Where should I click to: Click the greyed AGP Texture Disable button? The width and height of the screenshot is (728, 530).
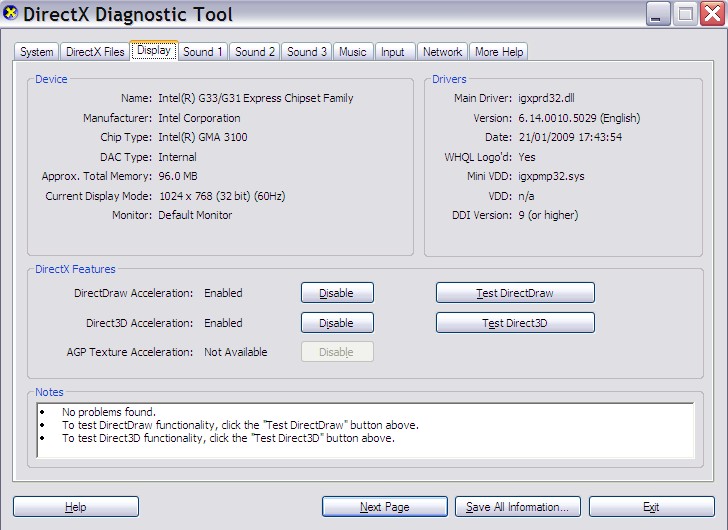click(x=337, y=352)
